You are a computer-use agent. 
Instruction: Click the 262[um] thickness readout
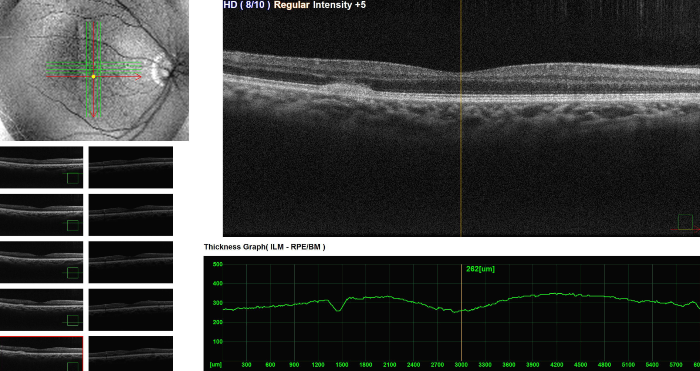[x=480, y=269]
